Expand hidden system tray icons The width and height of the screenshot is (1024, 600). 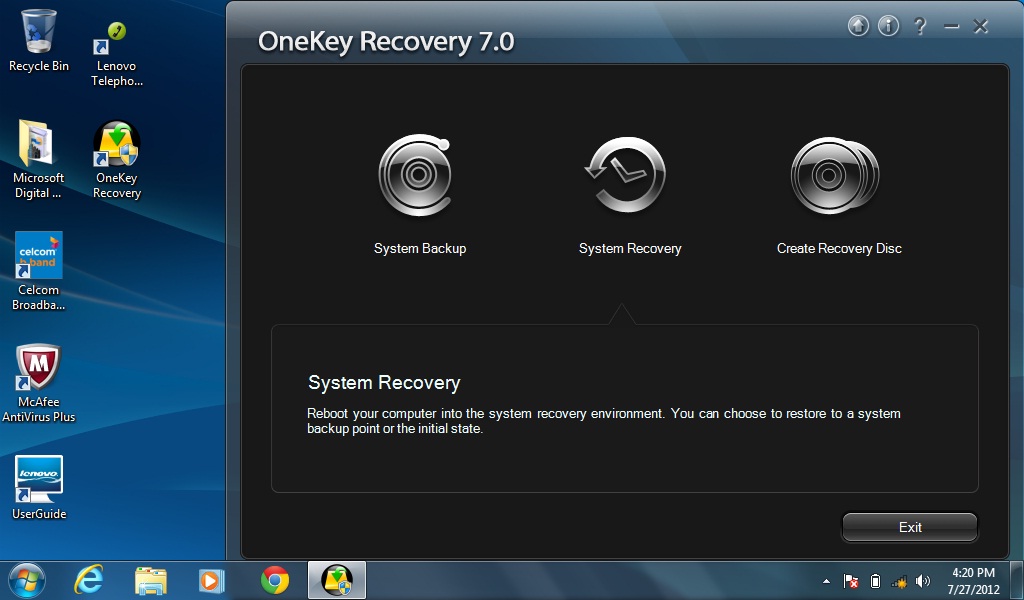pyautogui.click(x=826, y=580)
